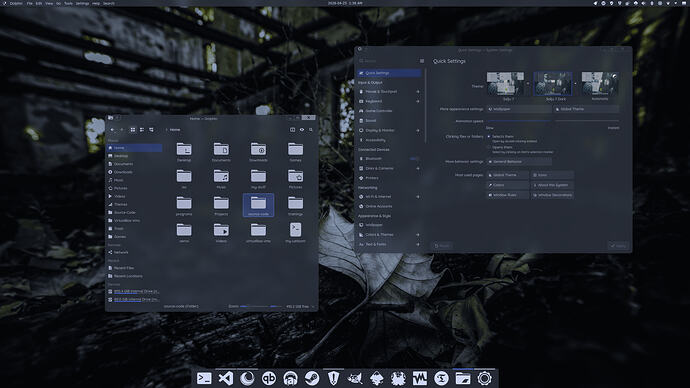The image size is (690, 388).
Task: Launch GIMP from the dock
Action: pos(355,378)
